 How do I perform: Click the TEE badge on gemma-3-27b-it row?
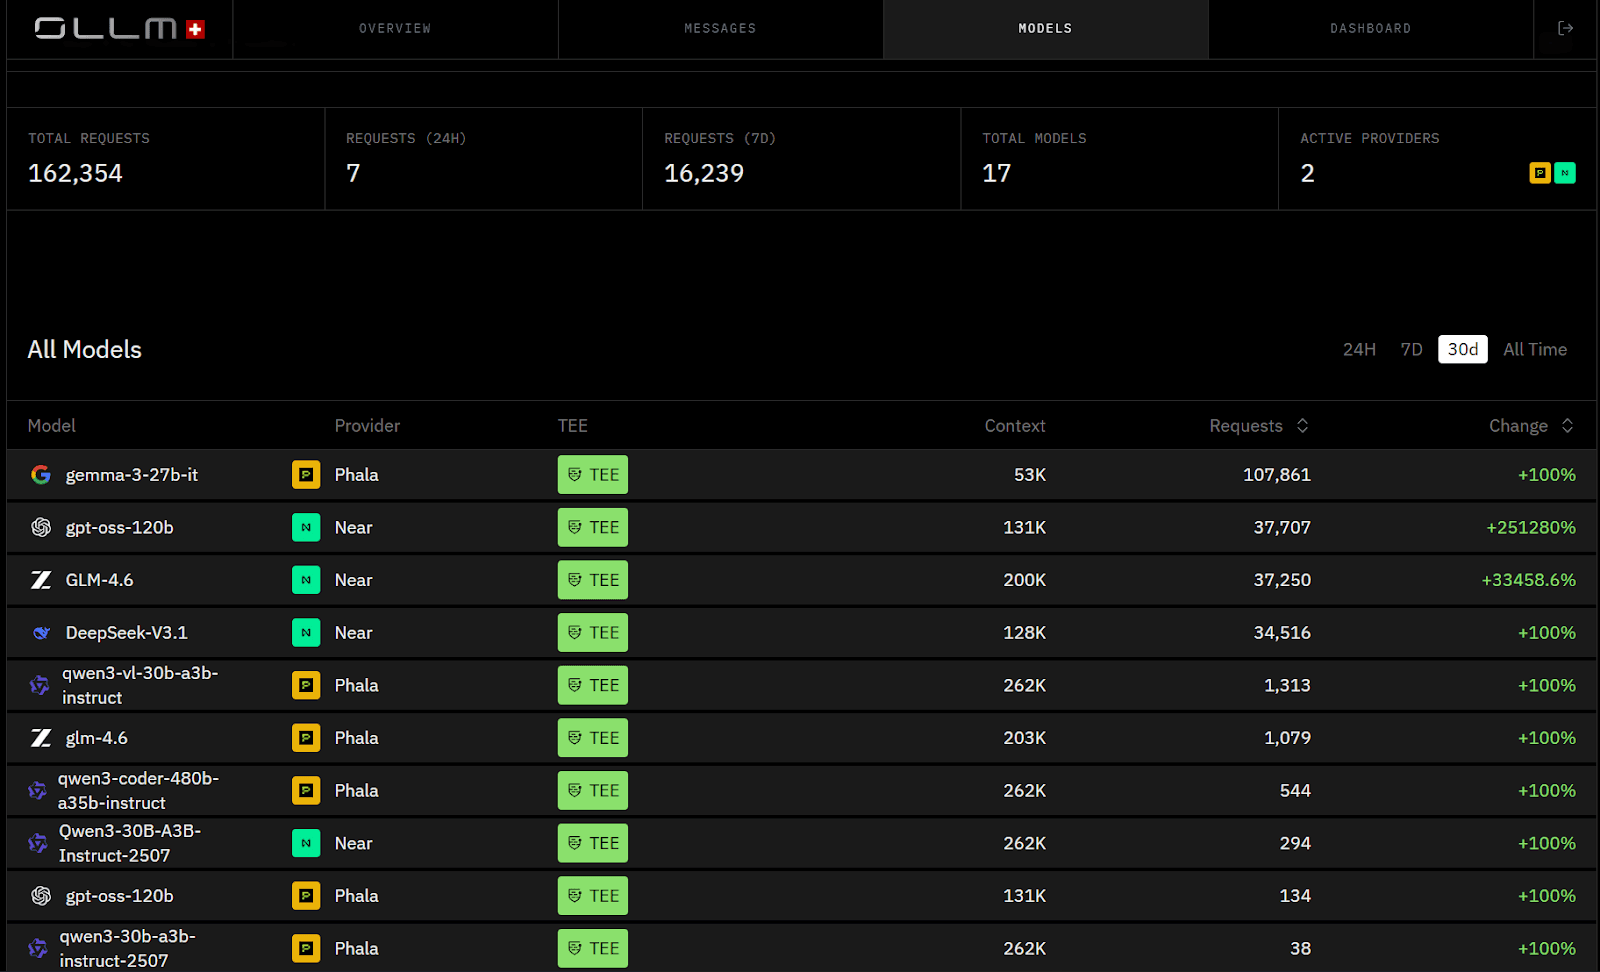pos(593,475)
